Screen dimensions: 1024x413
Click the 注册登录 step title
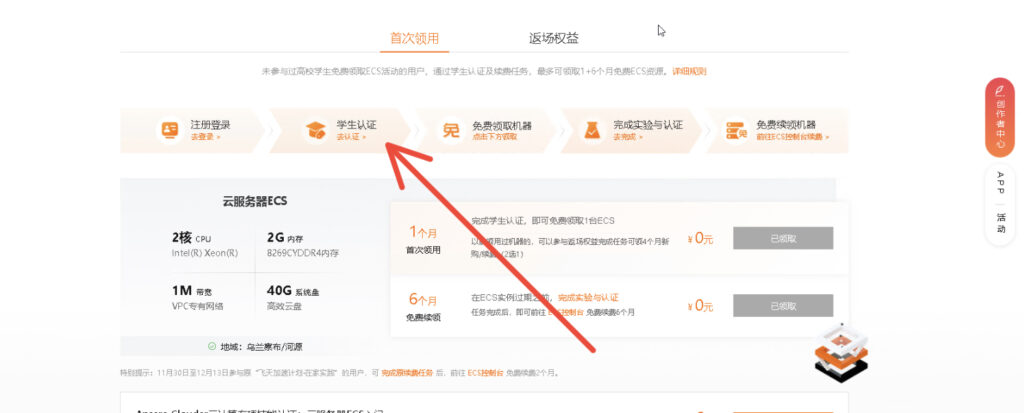210,125
